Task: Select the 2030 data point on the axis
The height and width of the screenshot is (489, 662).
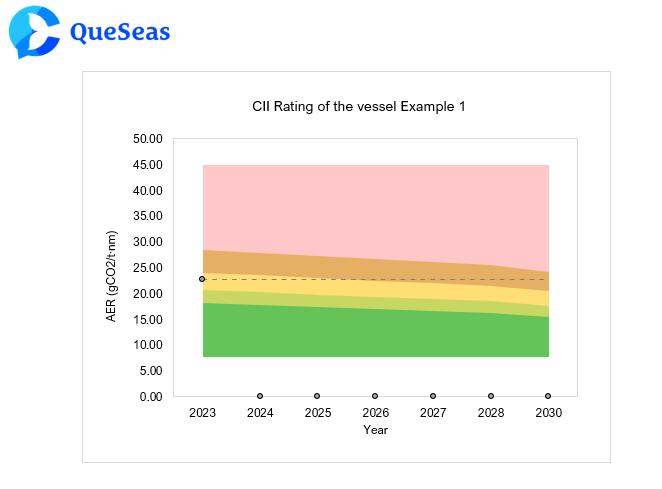Action: click(x=548, y=396)
